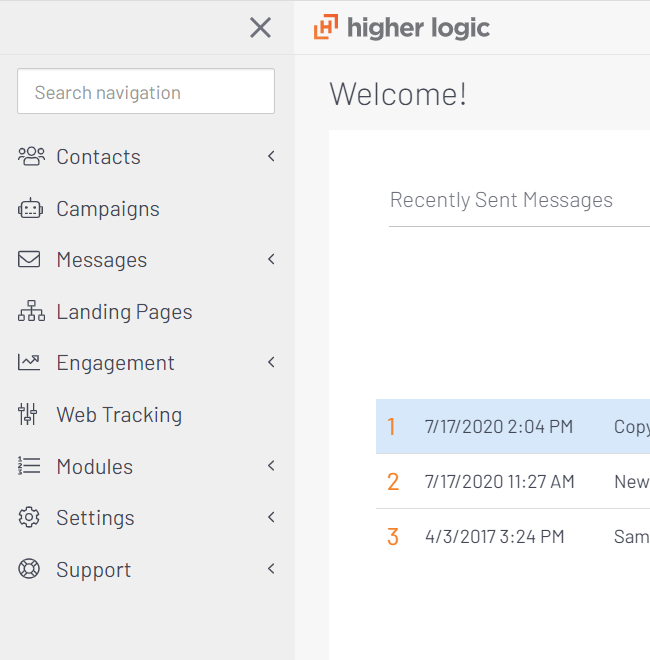Viewport: 650px width, 660px height.
Task: Click the Modules numbered list icon
Action: [x=29, y=466]
